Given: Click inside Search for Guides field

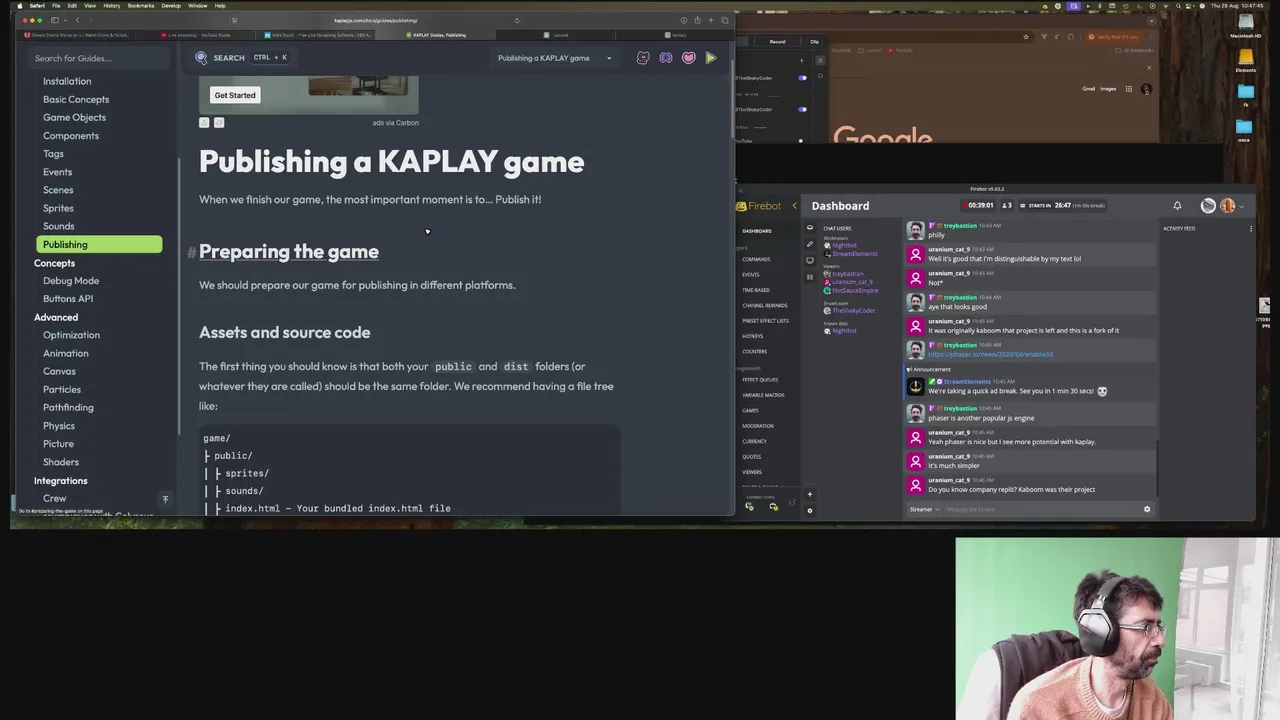Looking at the screenshot, I should [x=96, y=58].
